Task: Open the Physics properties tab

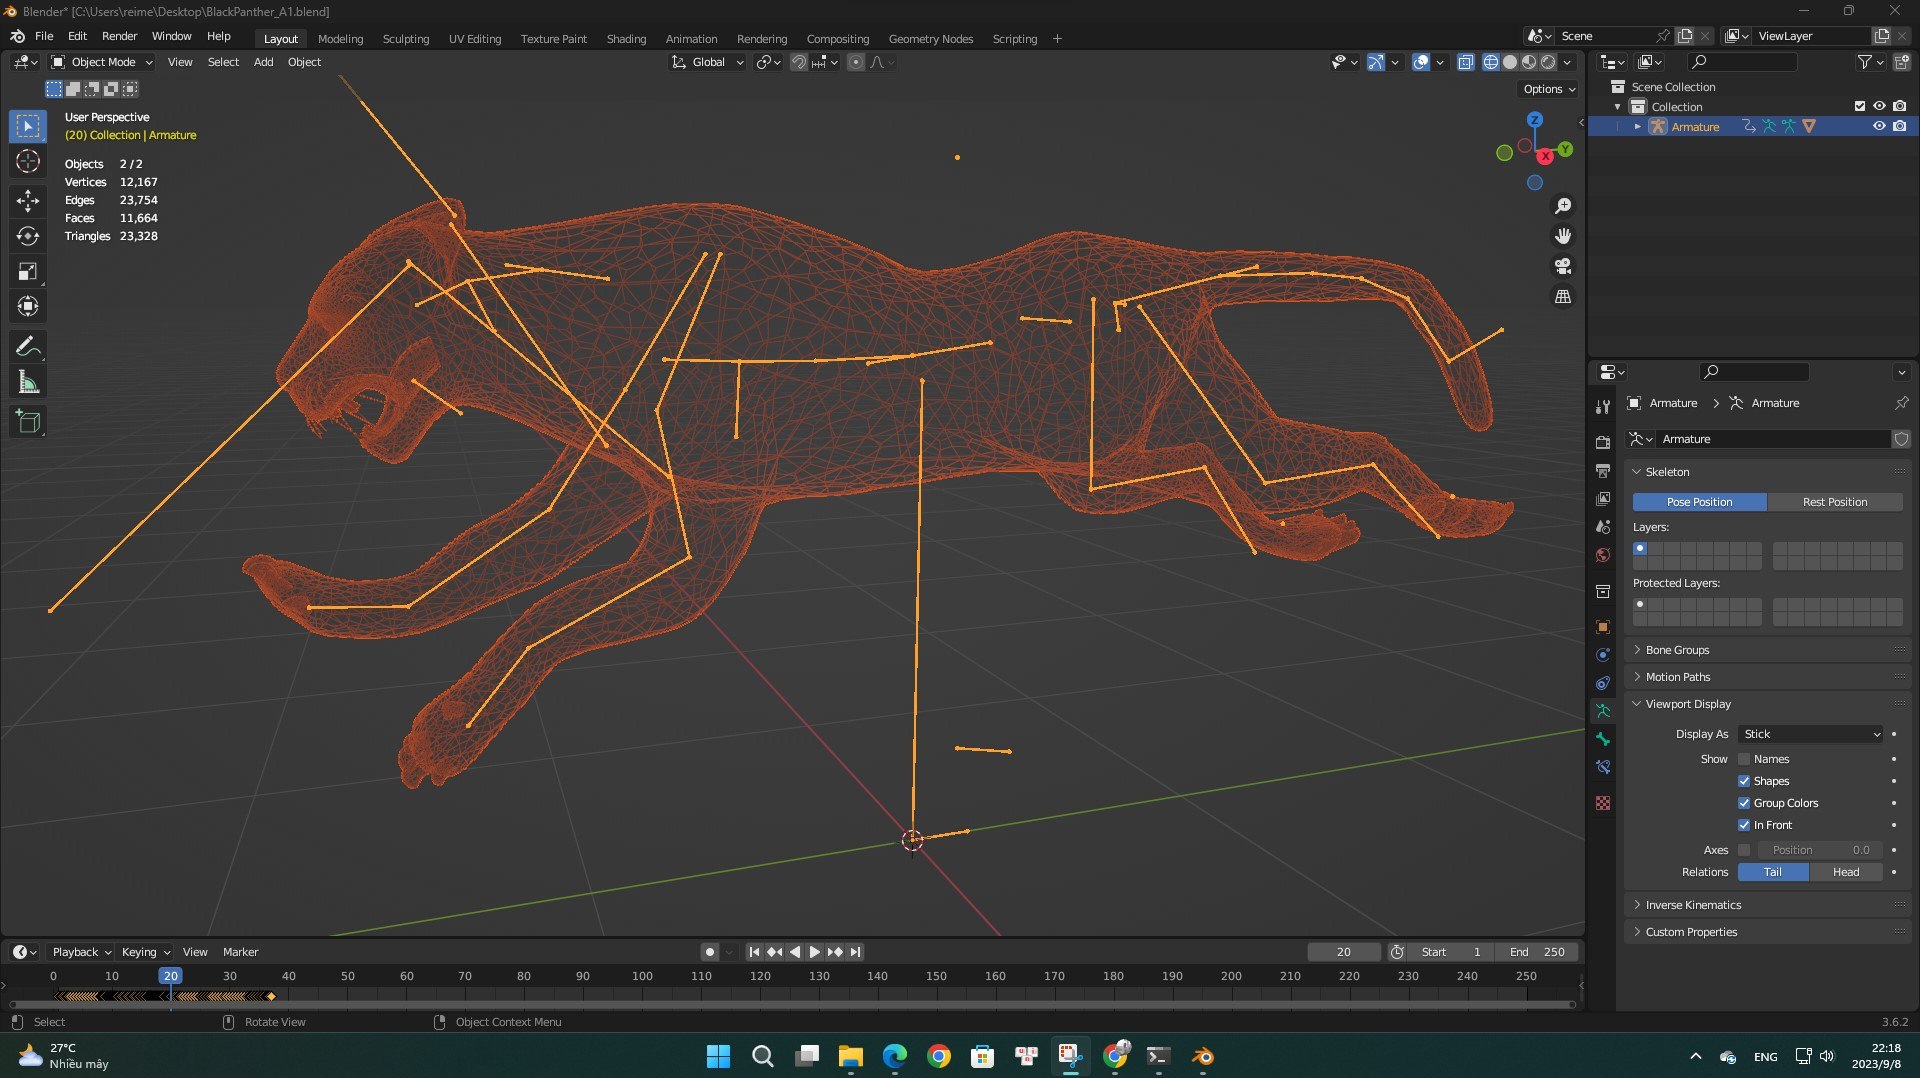Action: [1603, 655]
